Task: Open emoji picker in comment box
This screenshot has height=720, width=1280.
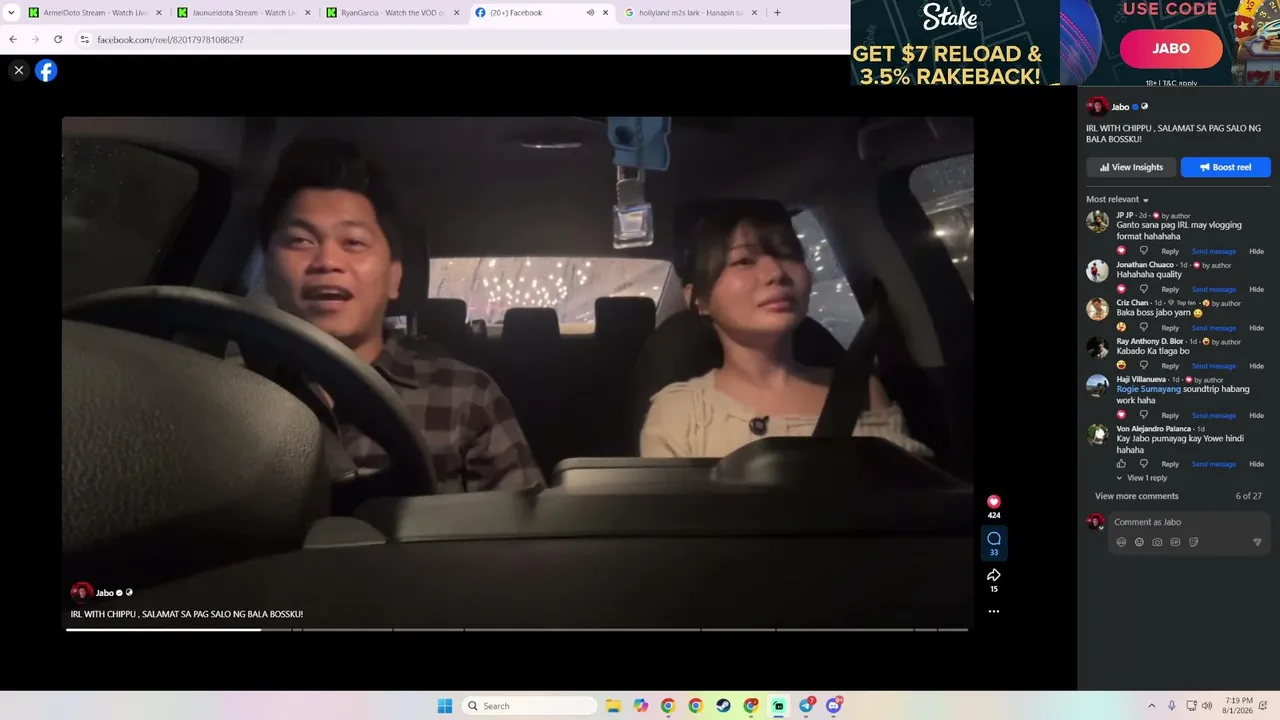Action: click(x=1139, y=542)
